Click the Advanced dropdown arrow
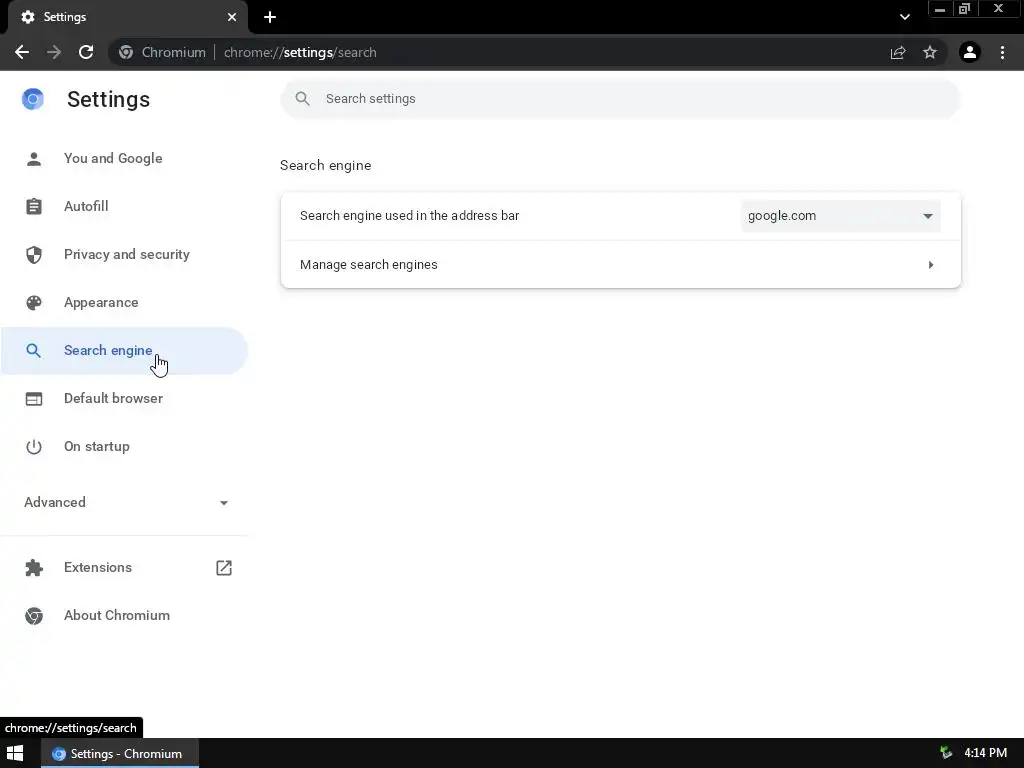This screenshot has width=1024, height=768. click(224, 503)
